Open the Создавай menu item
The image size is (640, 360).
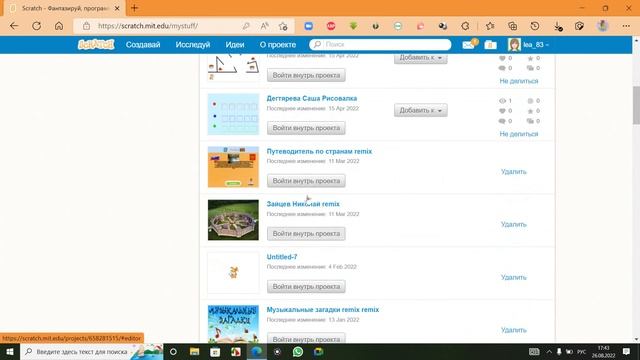143,44
